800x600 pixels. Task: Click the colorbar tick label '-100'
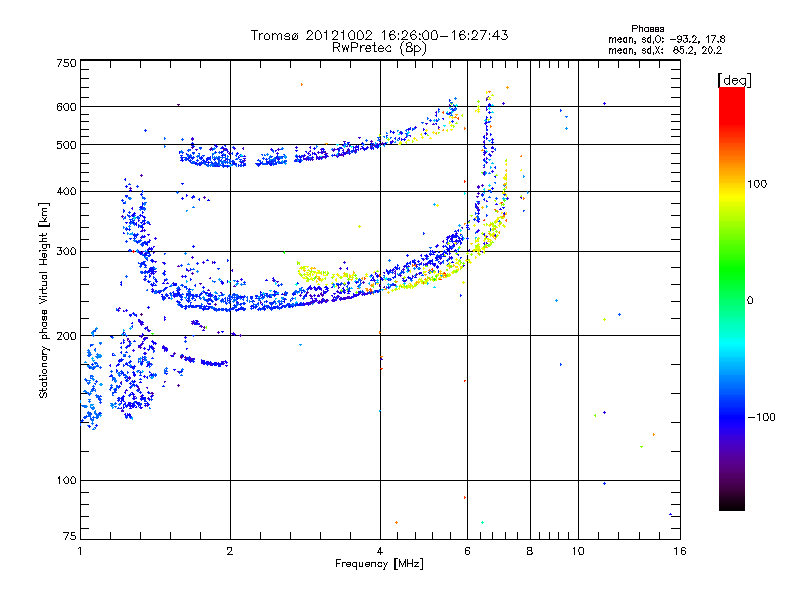pyautogui.click(x=761, y=417)
